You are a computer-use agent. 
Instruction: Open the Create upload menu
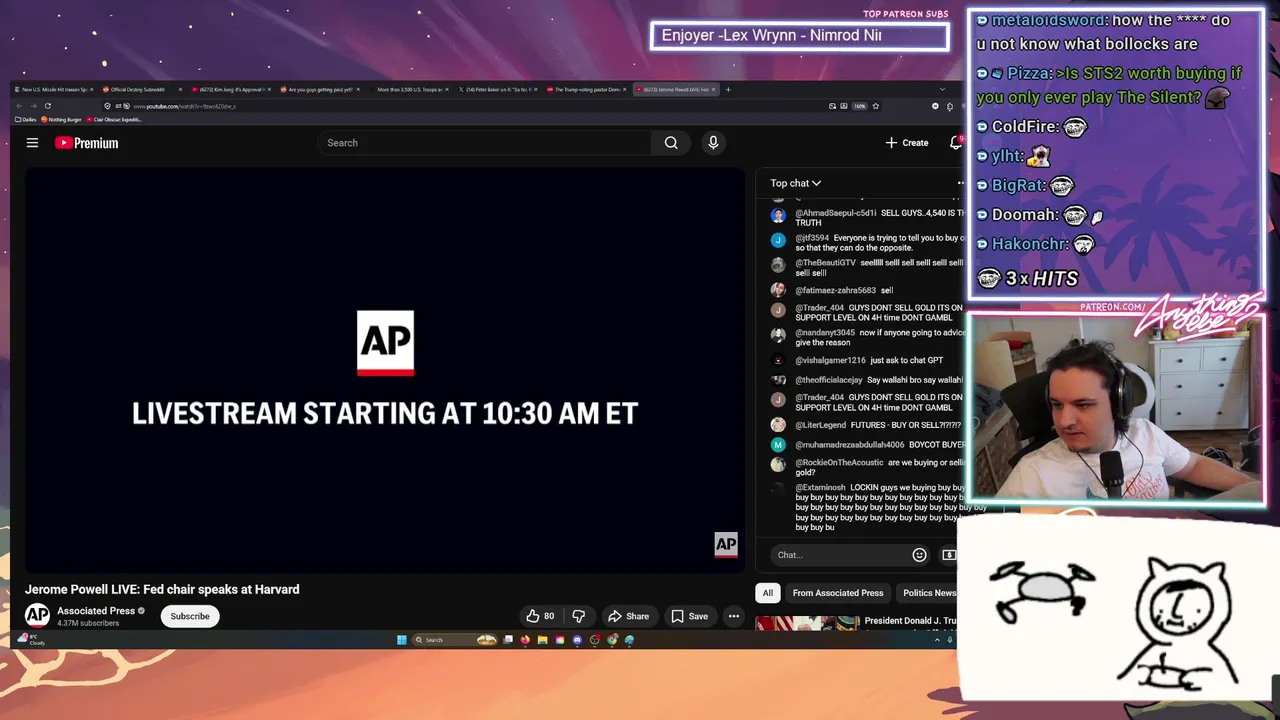(907, 143)
